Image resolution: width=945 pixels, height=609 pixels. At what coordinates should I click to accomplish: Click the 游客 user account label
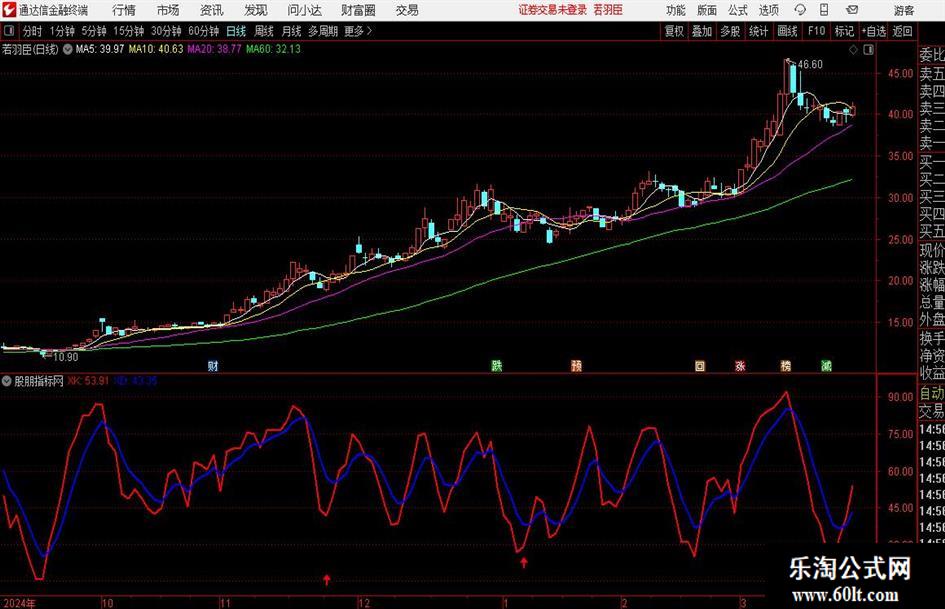[903, 10]
